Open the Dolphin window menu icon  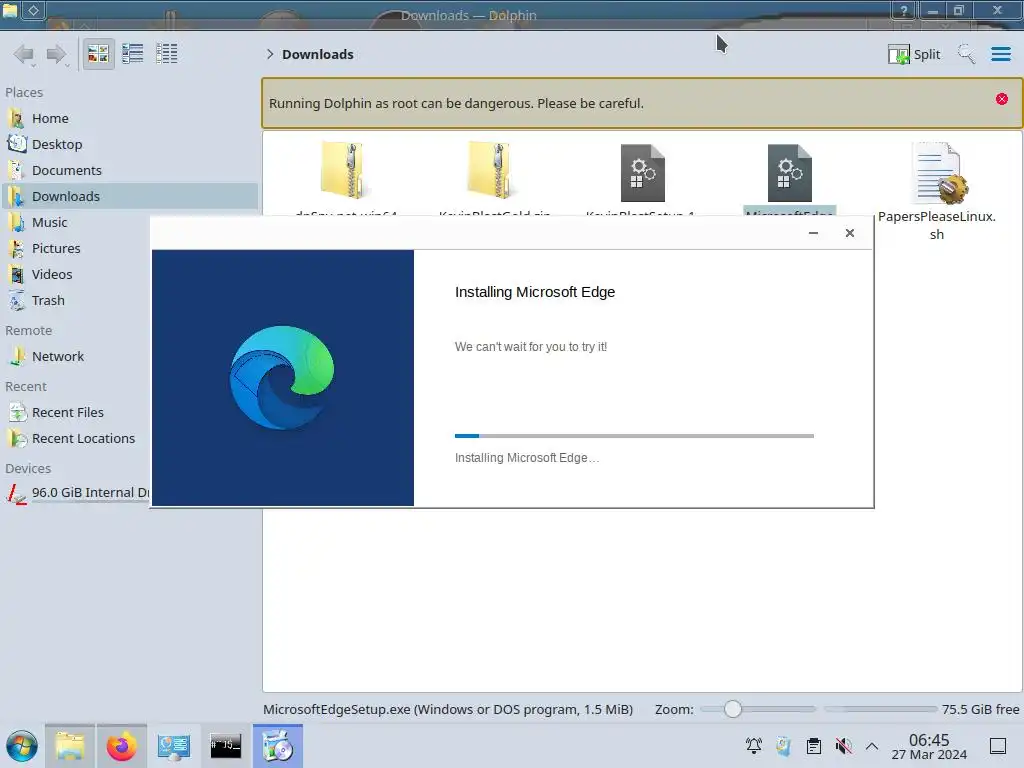tap(10, 10)
